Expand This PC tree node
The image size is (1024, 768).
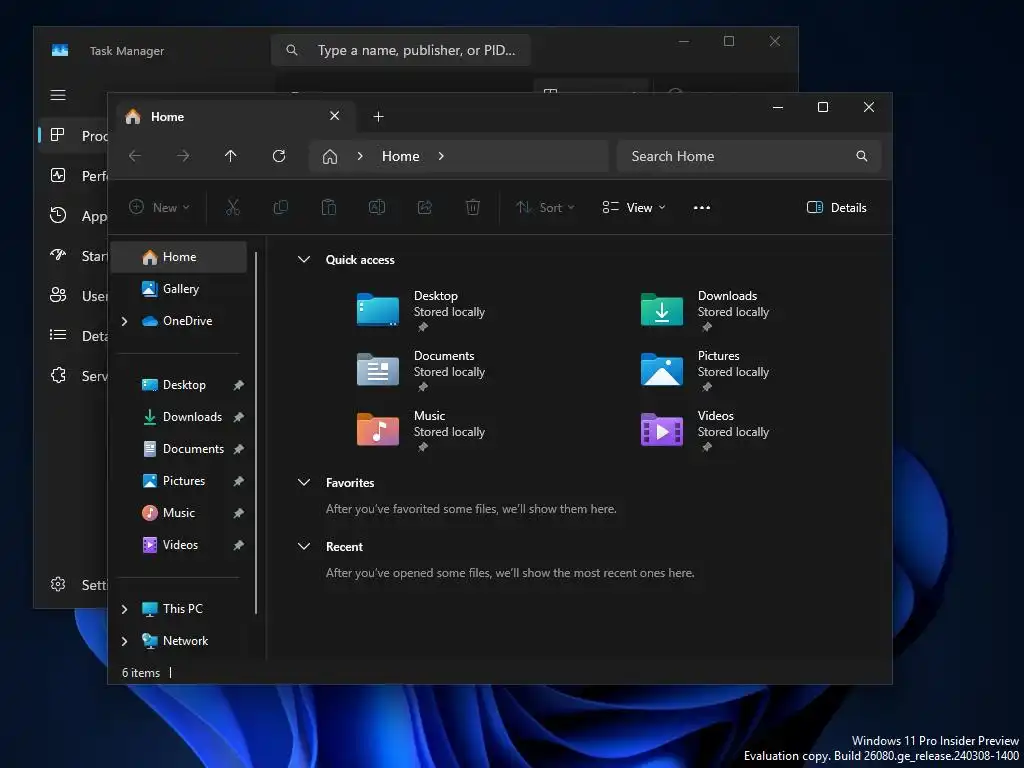click(124, 609)
